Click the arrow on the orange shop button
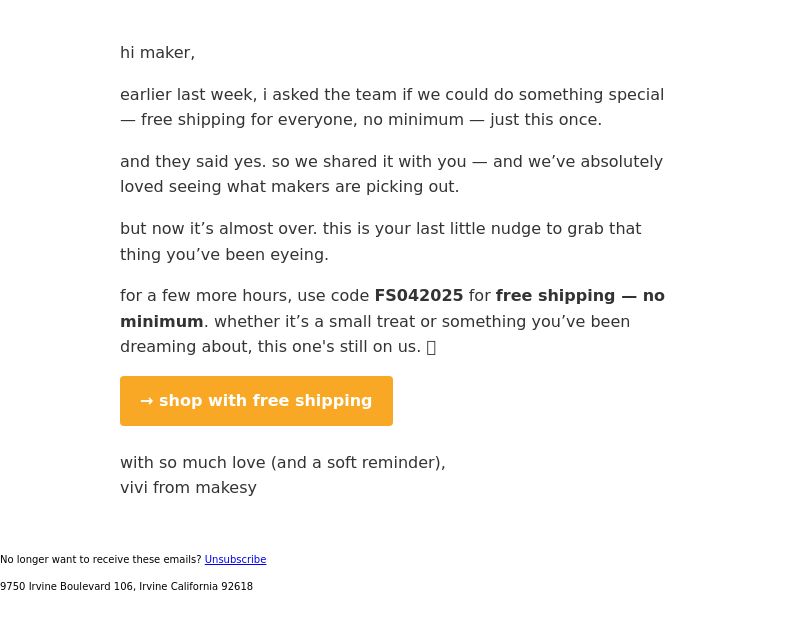 (146, 401)
